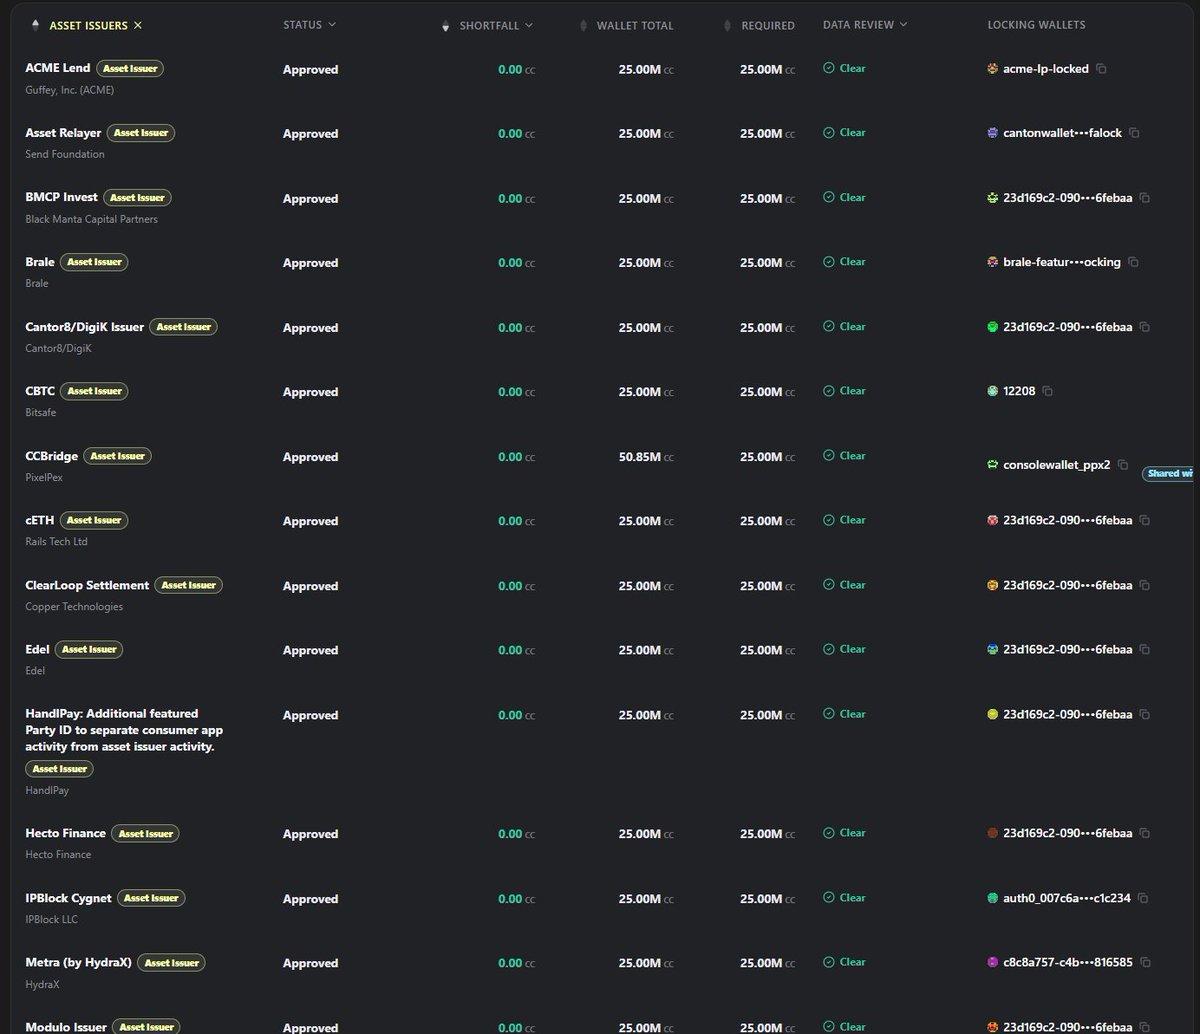Click the Asset Issuer tag next to Brale
Image resolution: width=1200 pixels, height=1034 pixels.
(x=94, y=262)
